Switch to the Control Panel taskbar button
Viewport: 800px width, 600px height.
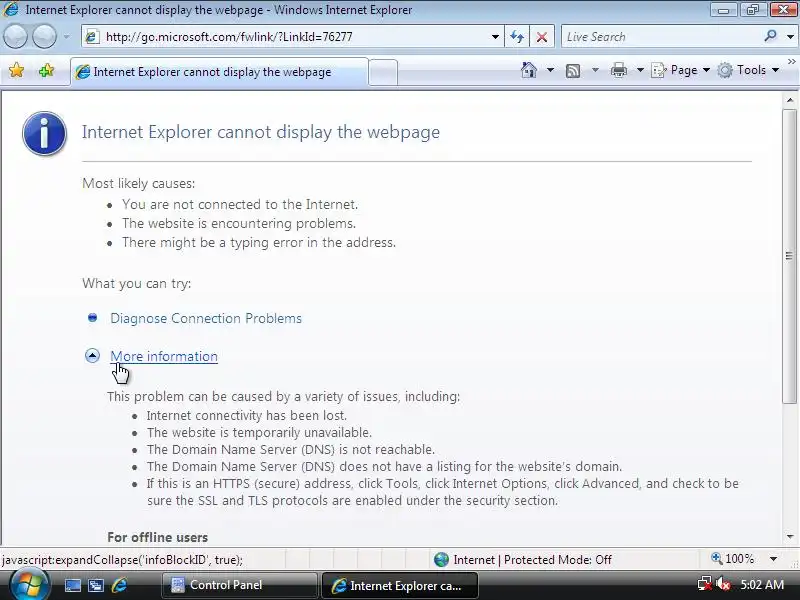239,585
